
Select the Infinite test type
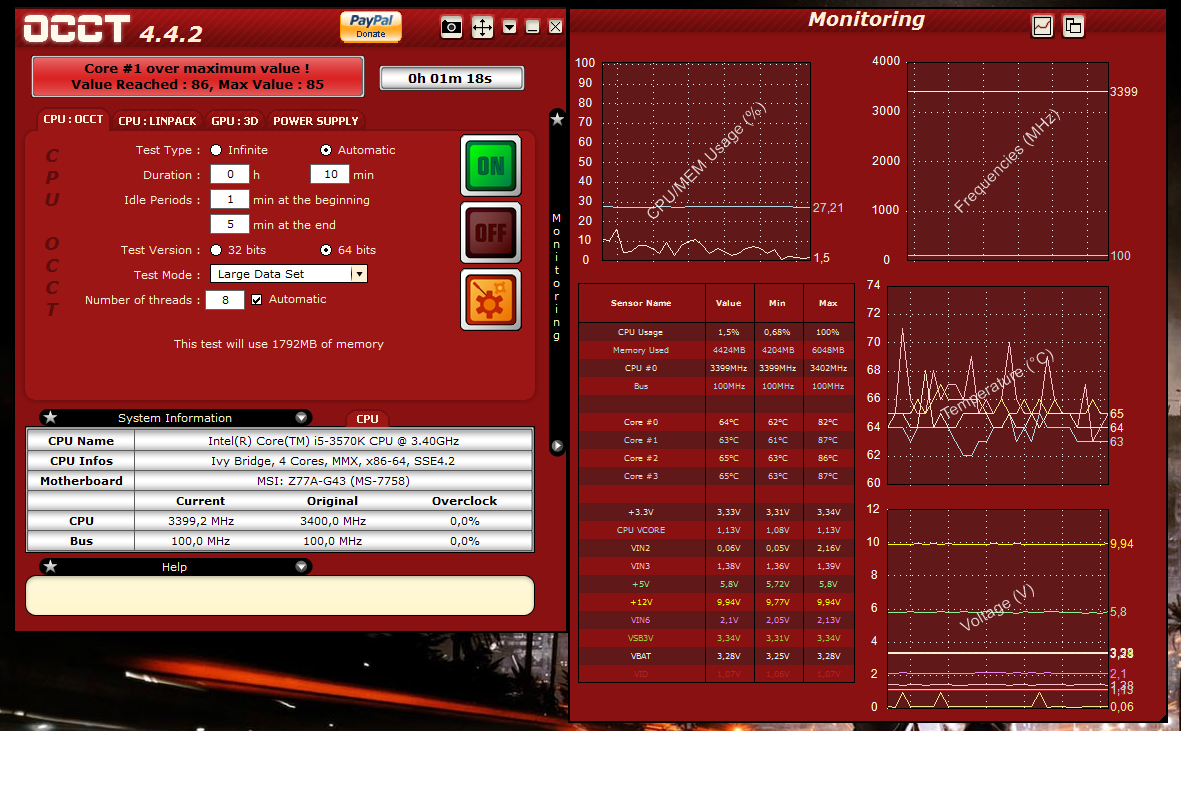point(216,150)
